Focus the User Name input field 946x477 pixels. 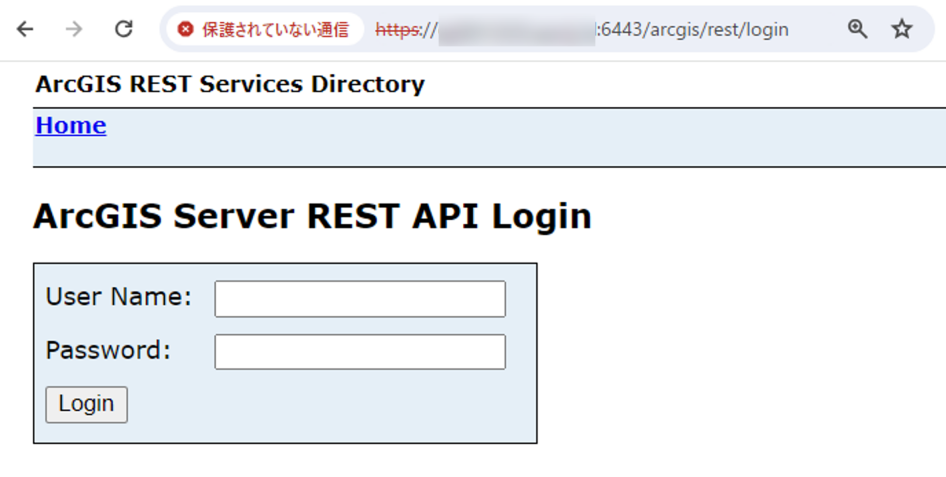pos(360,299)
